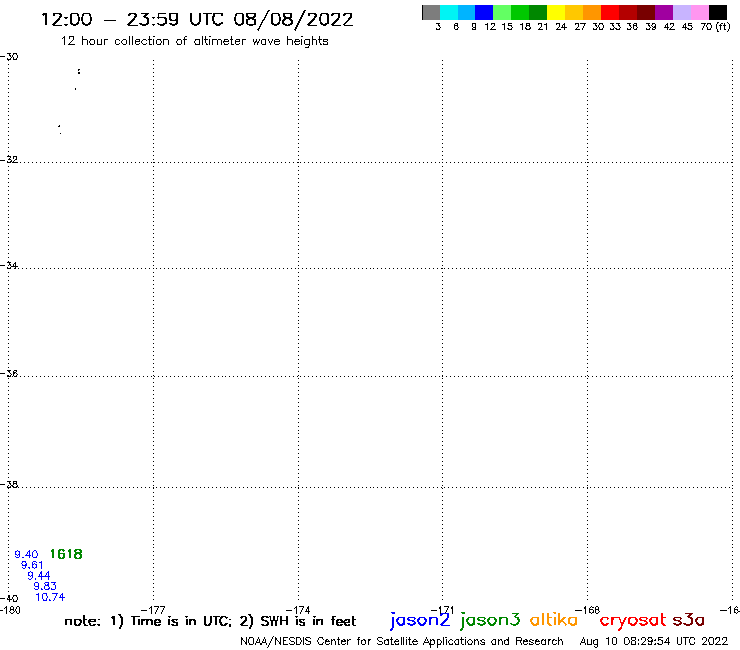Click the latitude axis label -32
Viewport: 740px width, 650px height.
pyautogui.click(x=9, y=160)
